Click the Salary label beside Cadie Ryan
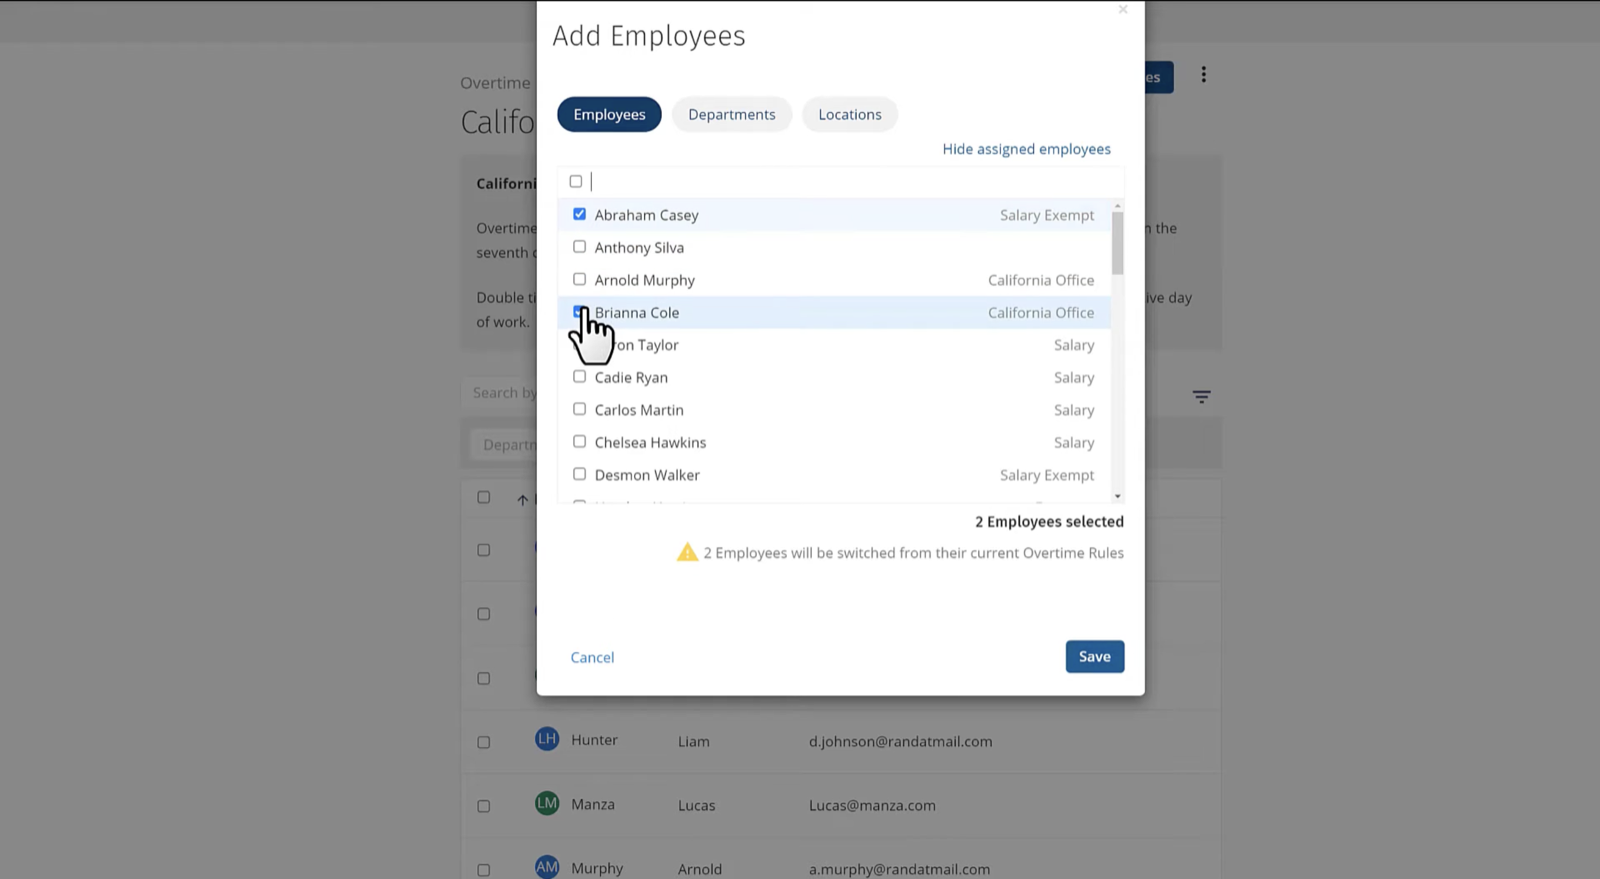This screenshot has width=1600, height=879. (x=1074, y=378)
